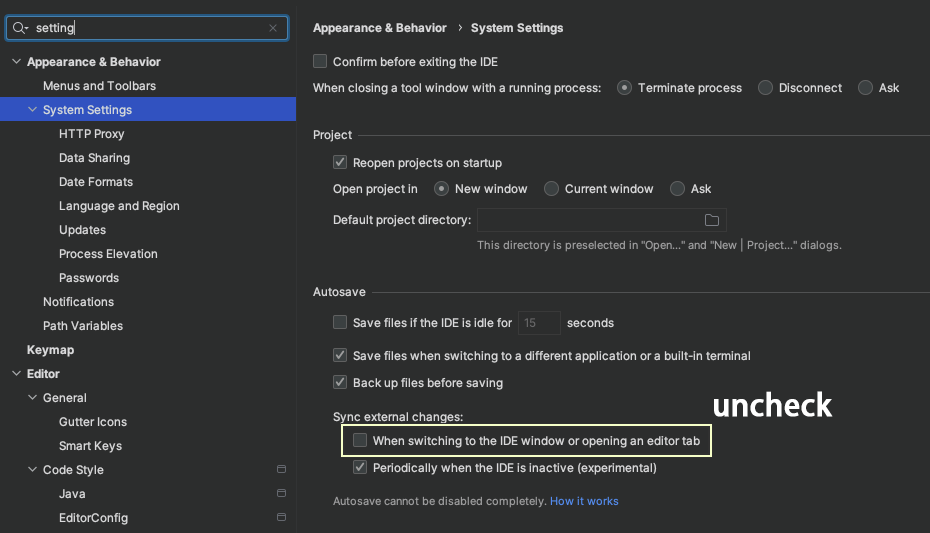
Task: Click the project-level icon beside Code Style
Action: (x=282, y=470)
